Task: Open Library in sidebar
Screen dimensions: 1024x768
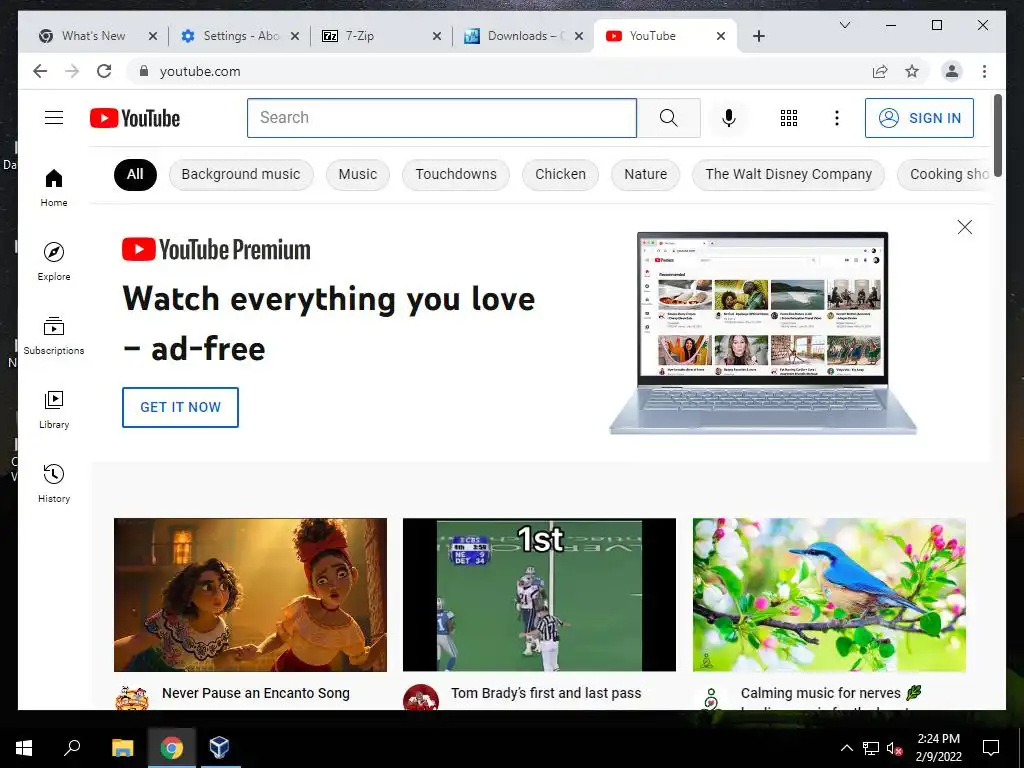Action: [54, 409]
